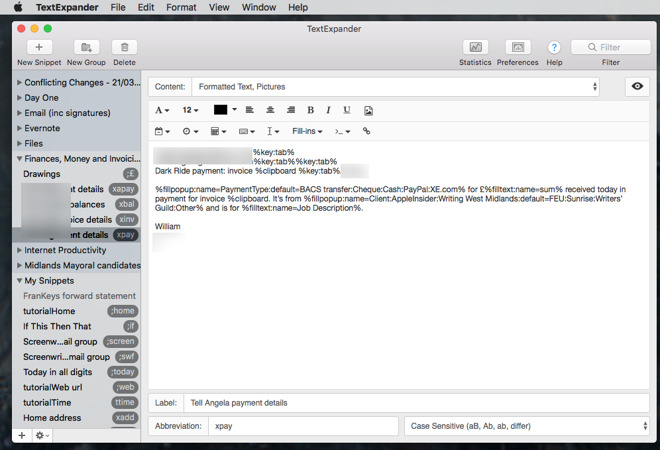660x450 pixels.
Task: Click the Filter search field
Action: [x=610, y=47]
